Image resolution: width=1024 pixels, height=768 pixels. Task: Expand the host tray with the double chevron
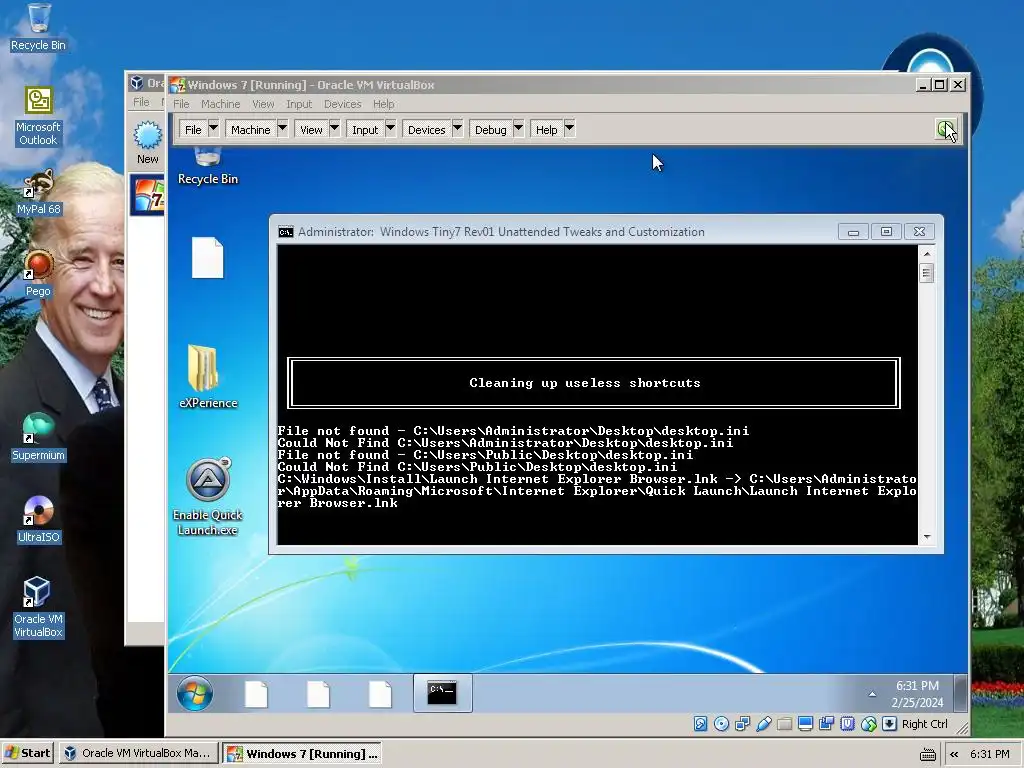pos(954,754)
